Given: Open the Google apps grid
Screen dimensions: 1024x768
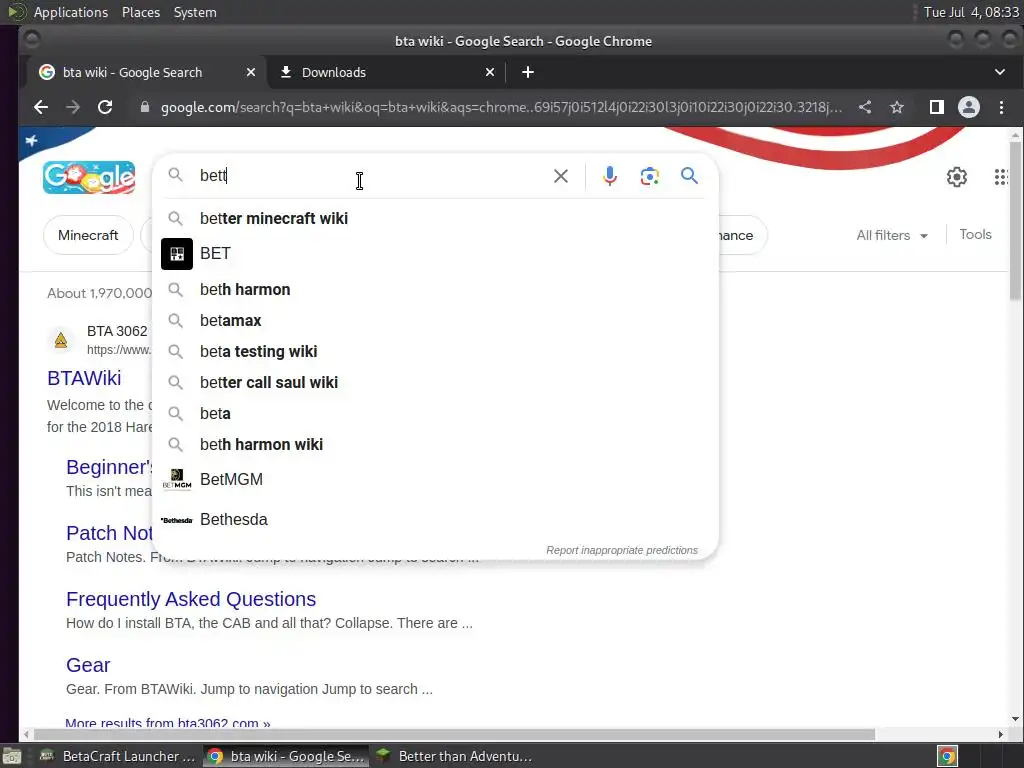Looking at the screenshot, I should 1001,177.
